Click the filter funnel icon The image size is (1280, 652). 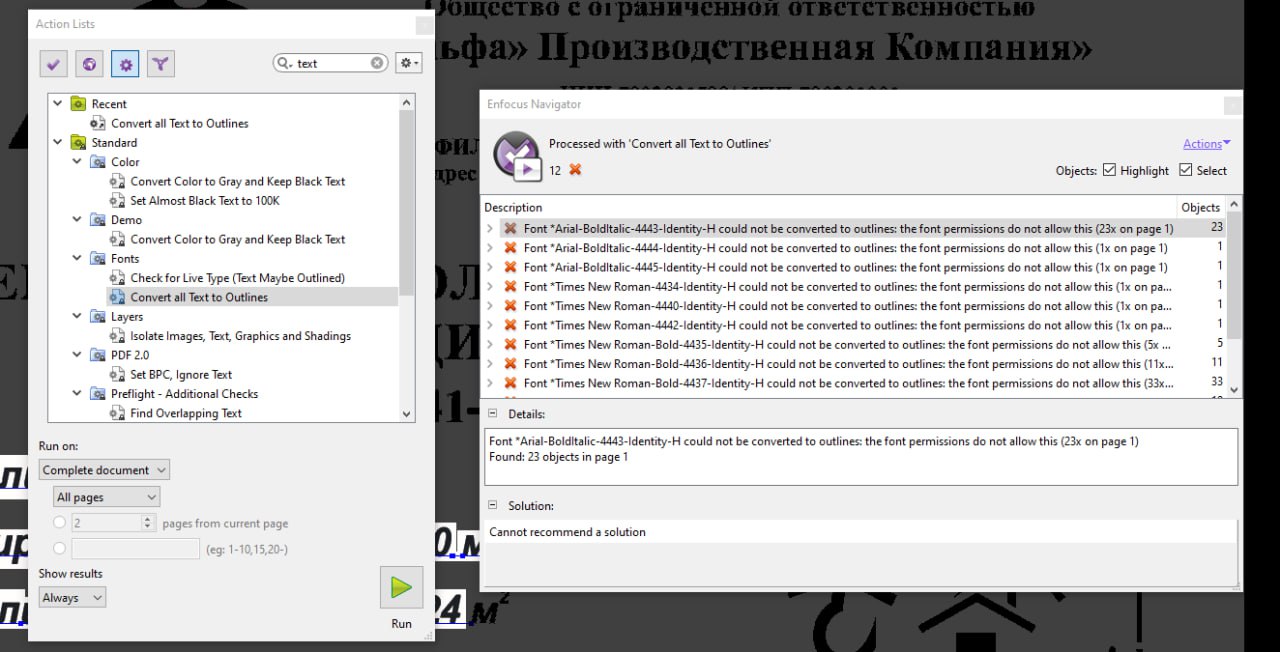coord(161,64)
